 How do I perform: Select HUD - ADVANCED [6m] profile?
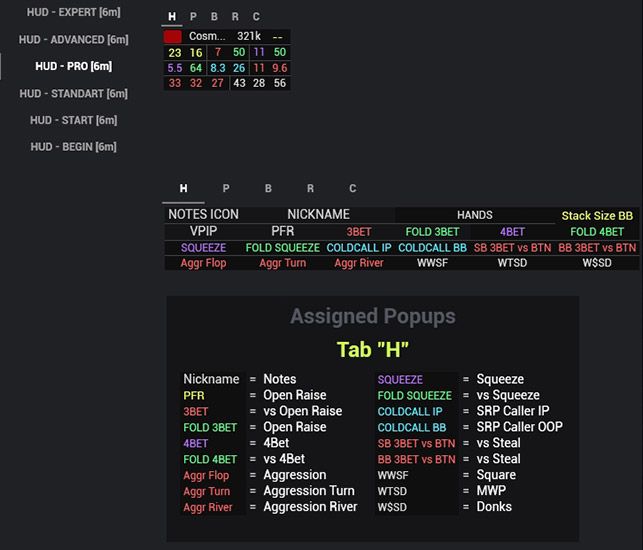point(74,39)
